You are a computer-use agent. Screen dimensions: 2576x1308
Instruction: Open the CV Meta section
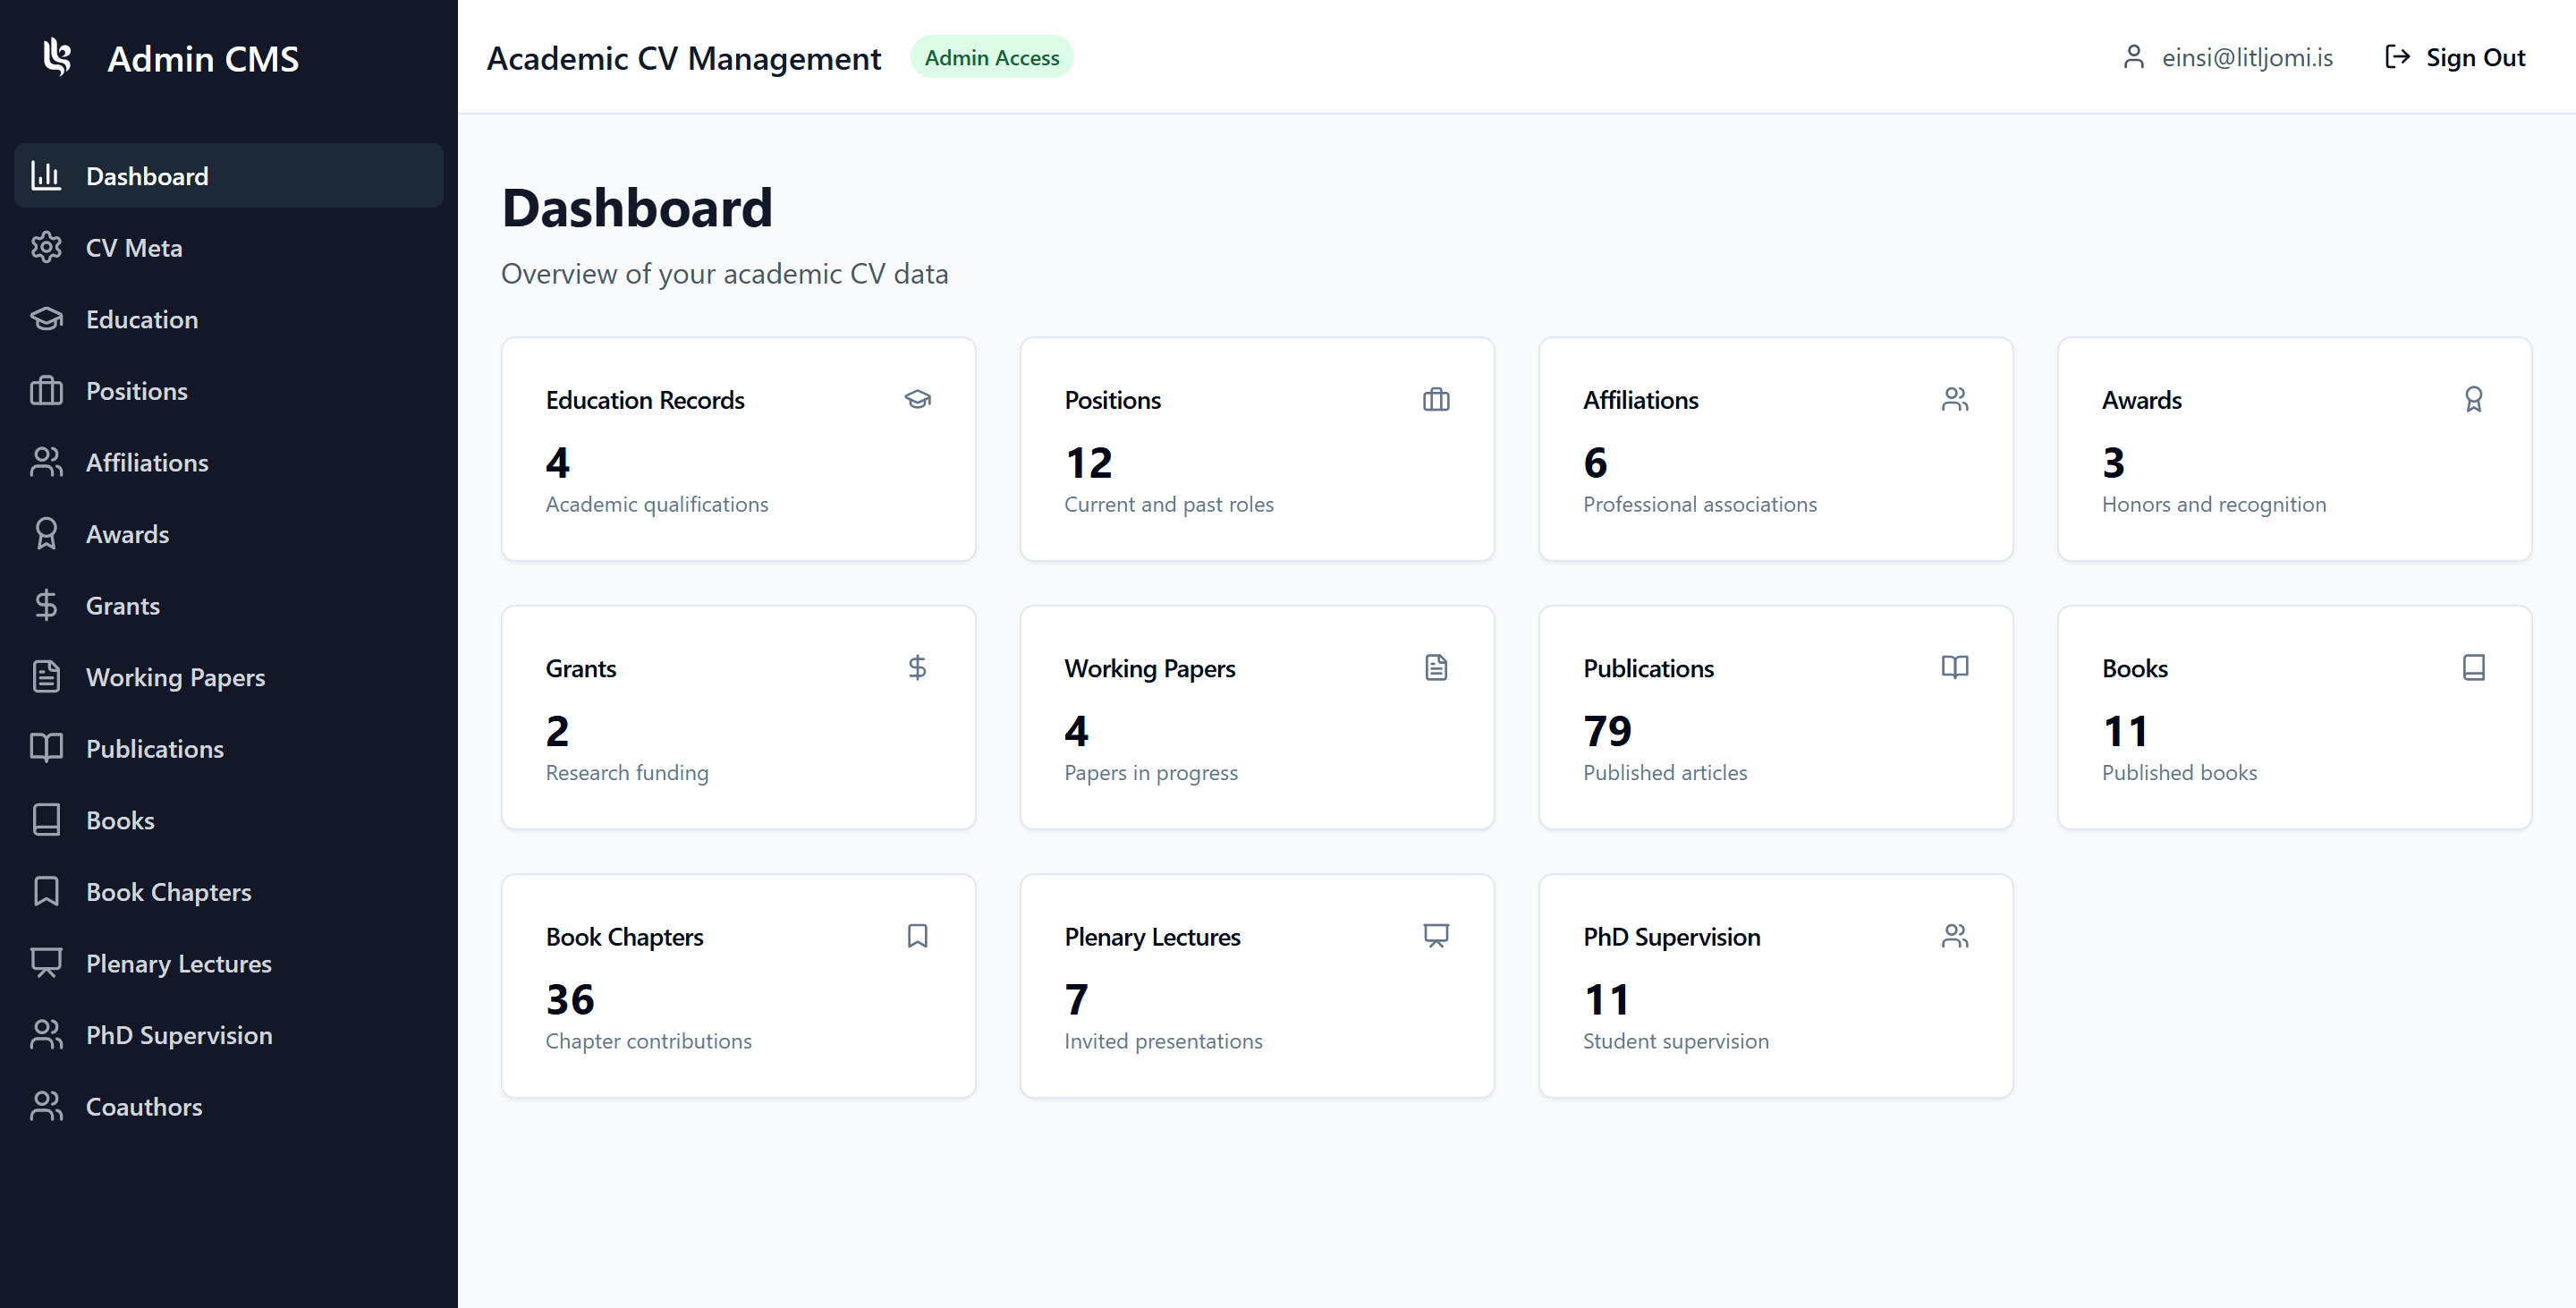click(134, 247)
